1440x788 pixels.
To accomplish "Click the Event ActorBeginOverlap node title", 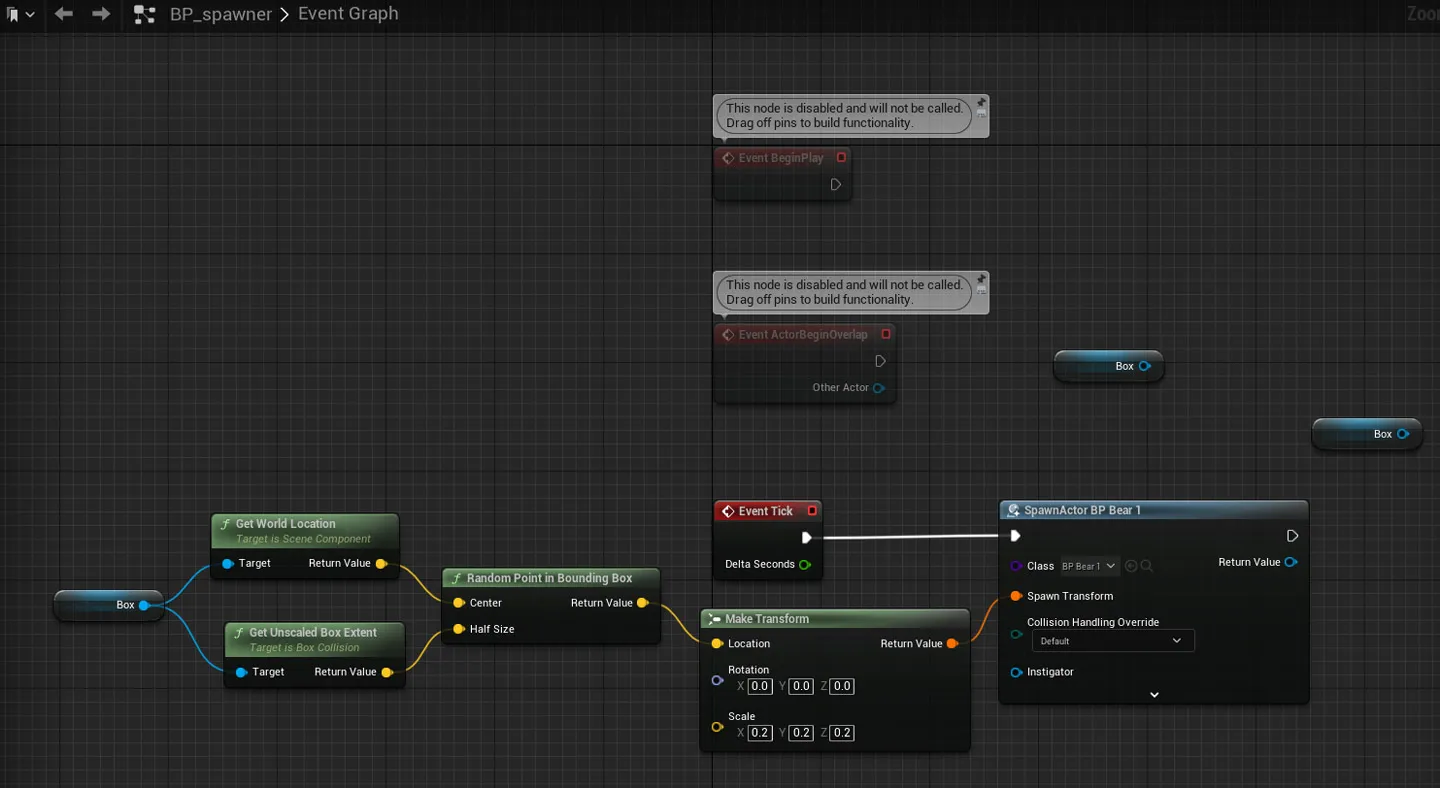I will click(803, 335).
